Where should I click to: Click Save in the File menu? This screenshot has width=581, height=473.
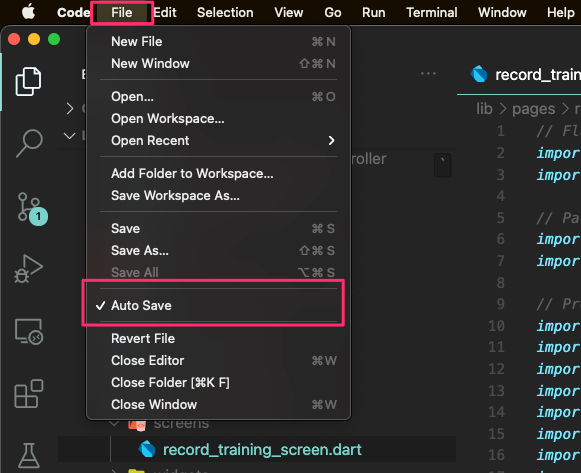[218, 228]
